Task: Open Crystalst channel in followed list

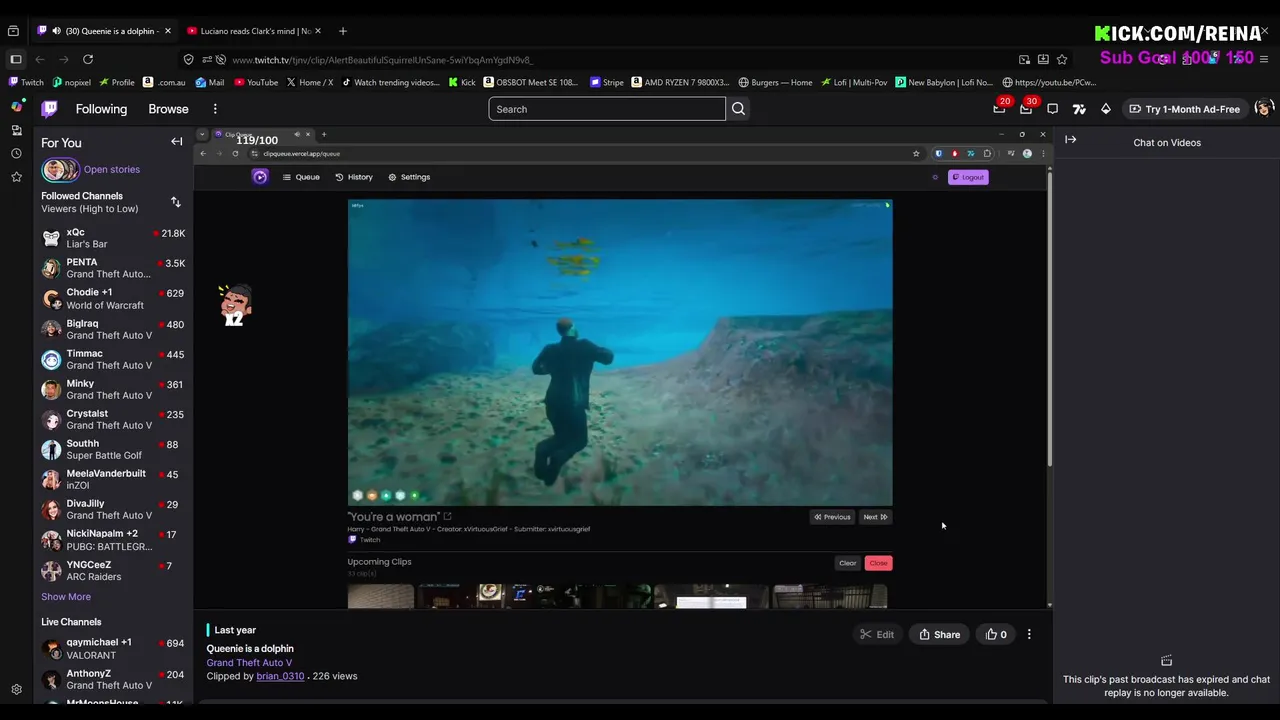Action: [x=113, y=419]
